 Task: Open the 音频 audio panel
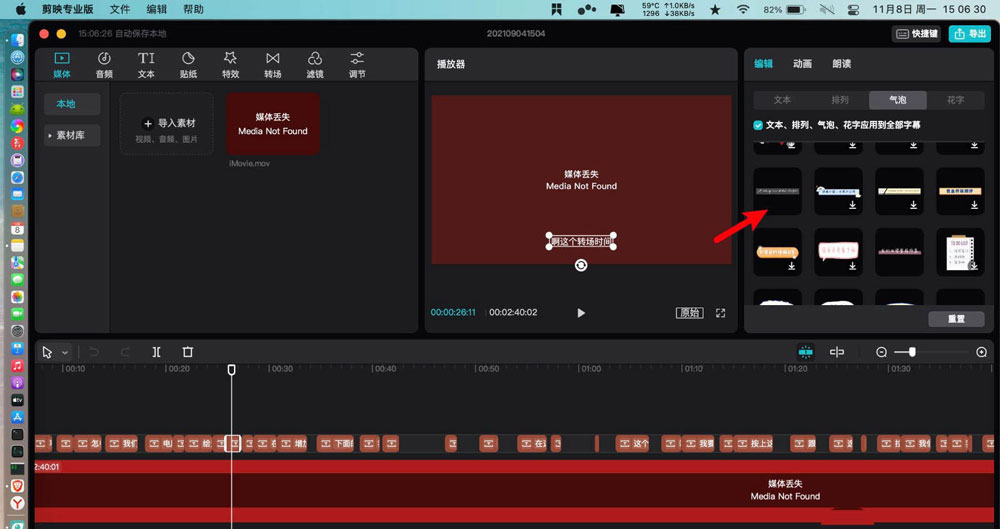(x=104, y=64)
